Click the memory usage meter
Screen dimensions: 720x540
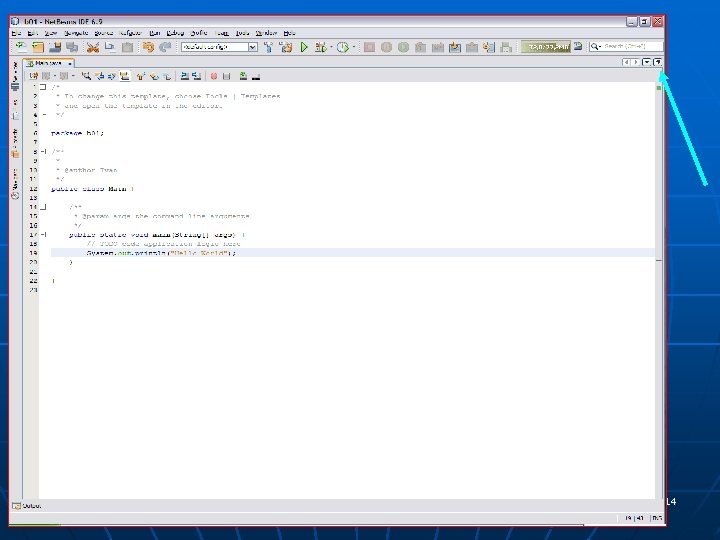point(545,47)
